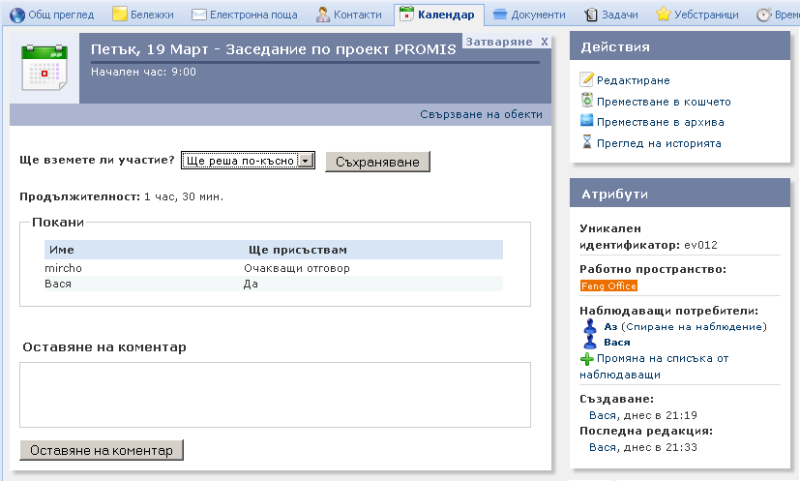The height and width of the screenshot is (481, 800).
Task: Click the Свързване на обекти link
Action: coord(481,114)
